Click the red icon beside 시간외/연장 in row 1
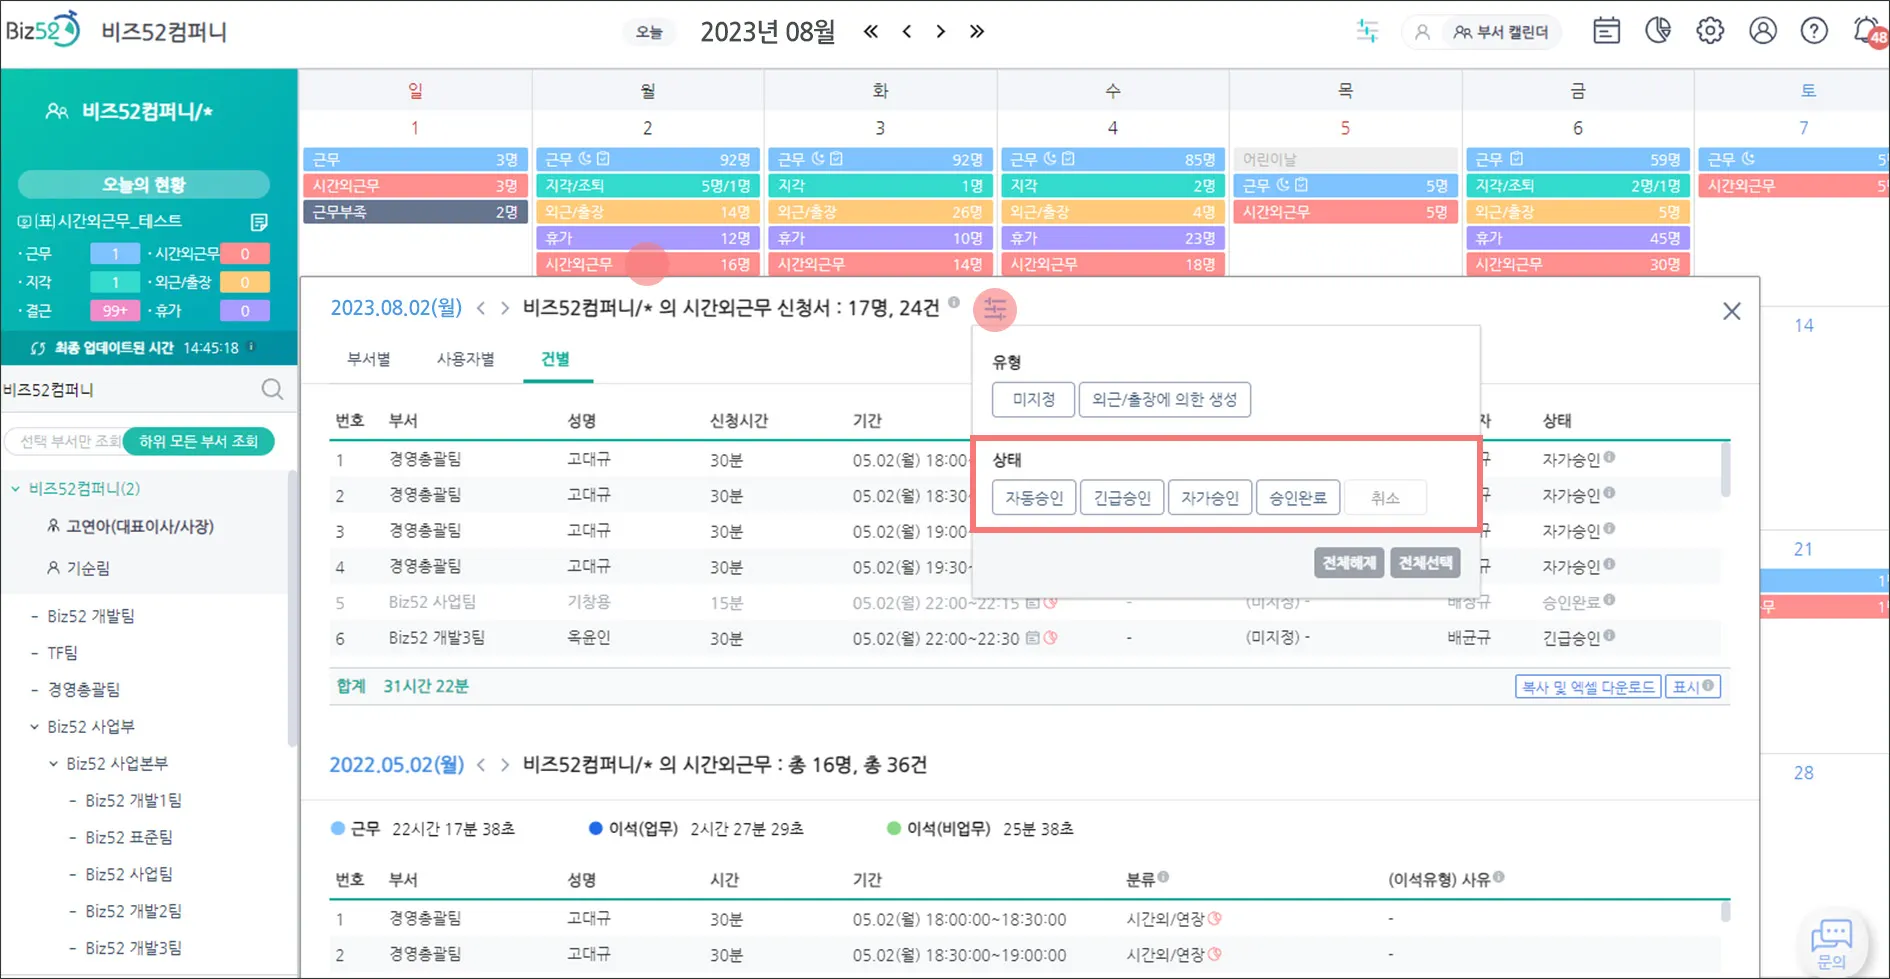The width and height of the screenshot is (1890, 979). (1215, 918)
